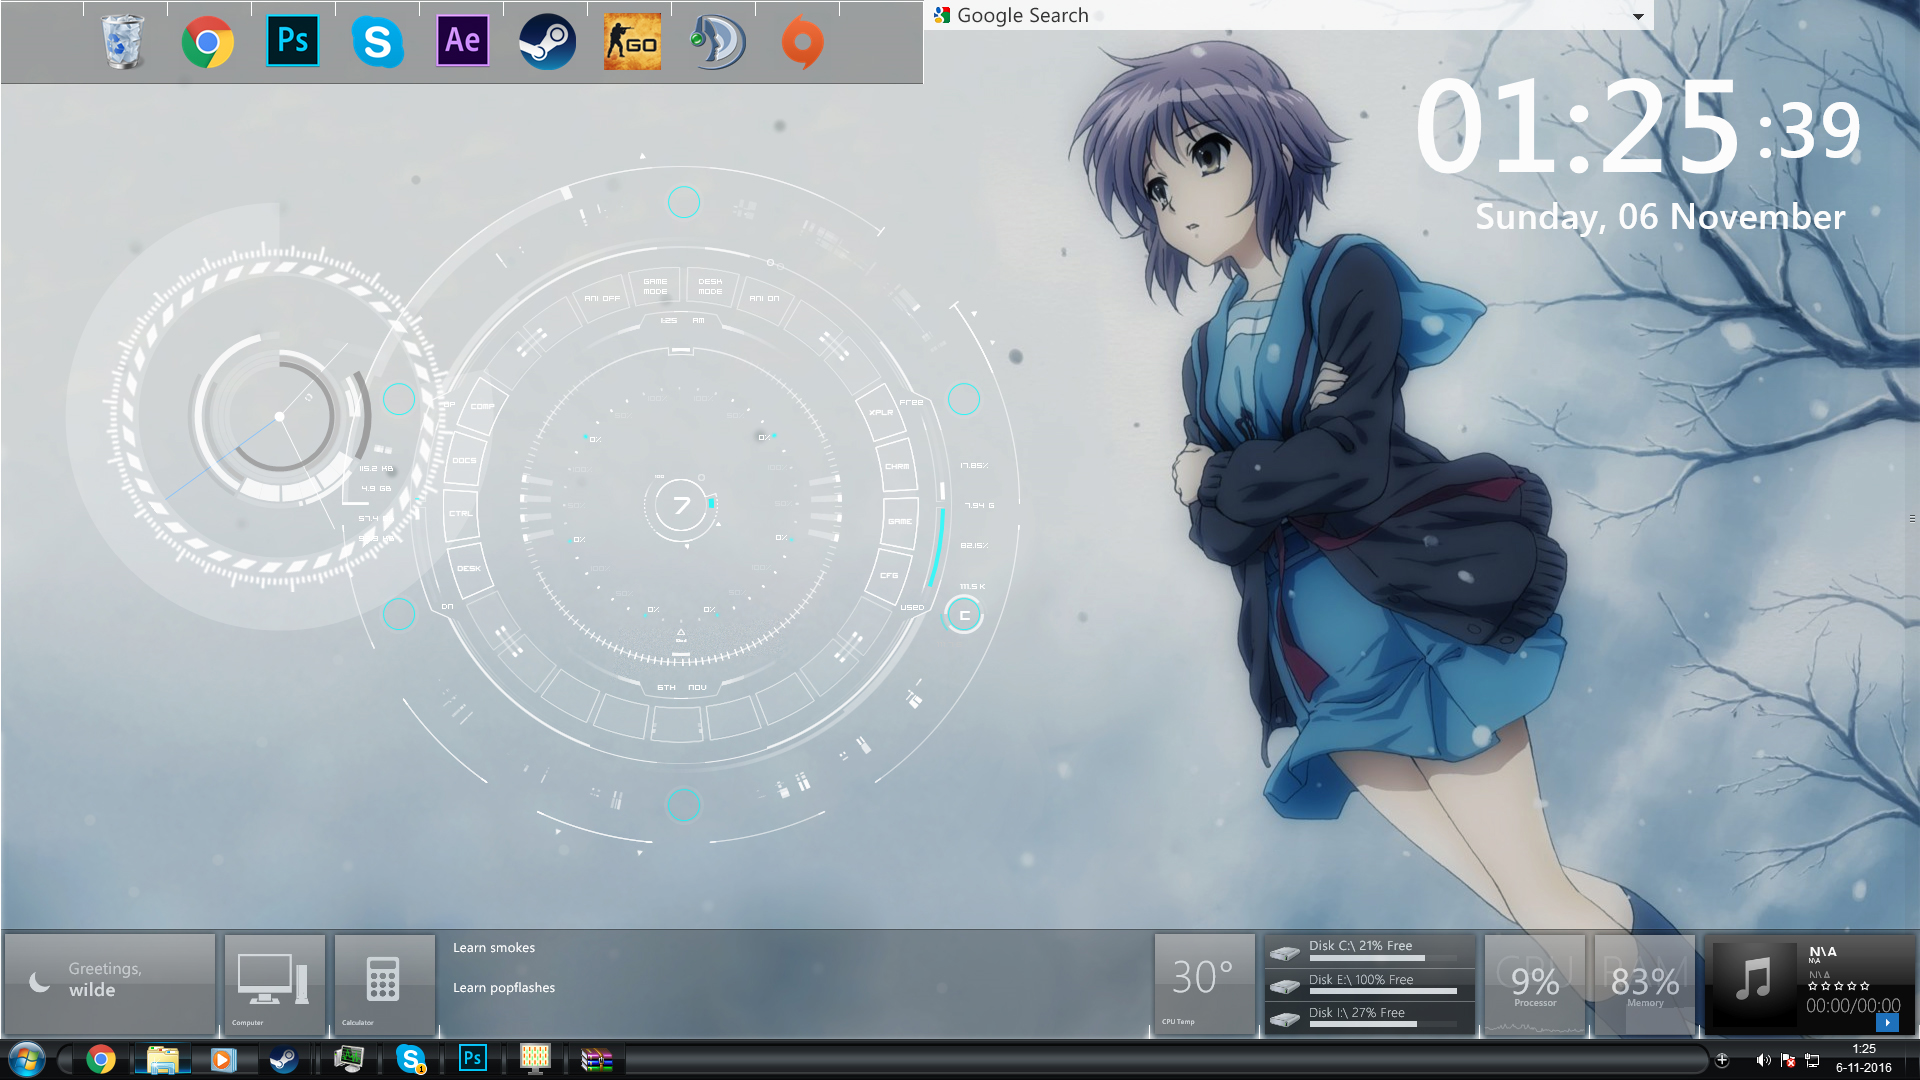The height and width of the screenshot is (1080, 1920).
Task: Click the center HUD circle showing 7
Action: click(x=681, y=506)
